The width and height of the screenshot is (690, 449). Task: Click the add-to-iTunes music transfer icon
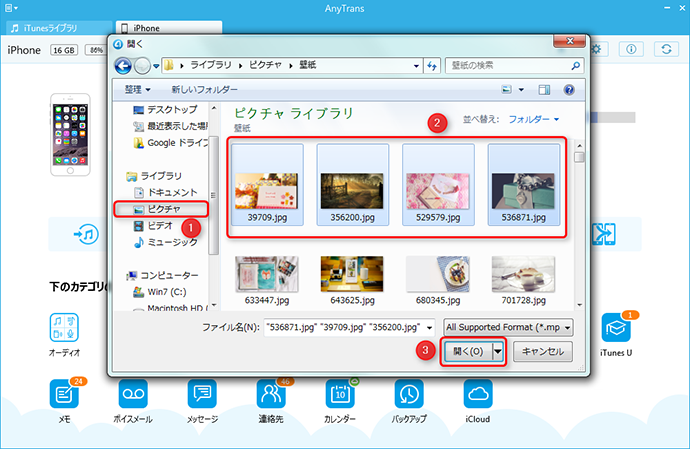pyautogui.click(x=86, y=234)
